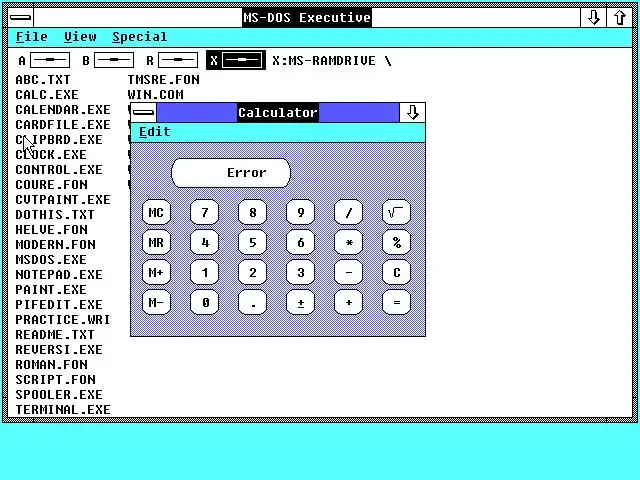
Task: Select file MSDOS.EXE
Action: [51, 260]
